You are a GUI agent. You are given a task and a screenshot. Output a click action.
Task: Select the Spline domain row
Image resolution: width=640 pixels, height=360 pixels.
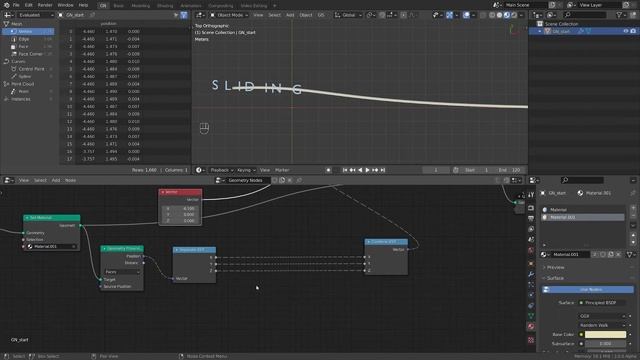coord(29,76)
